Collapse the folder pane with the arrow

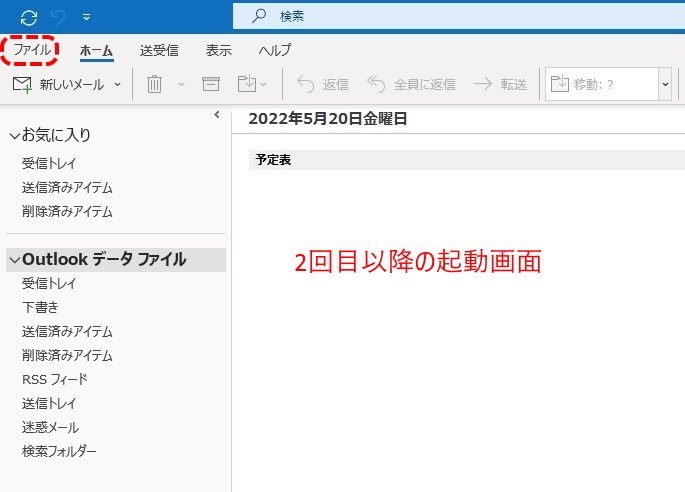click(x=217, y=115)
